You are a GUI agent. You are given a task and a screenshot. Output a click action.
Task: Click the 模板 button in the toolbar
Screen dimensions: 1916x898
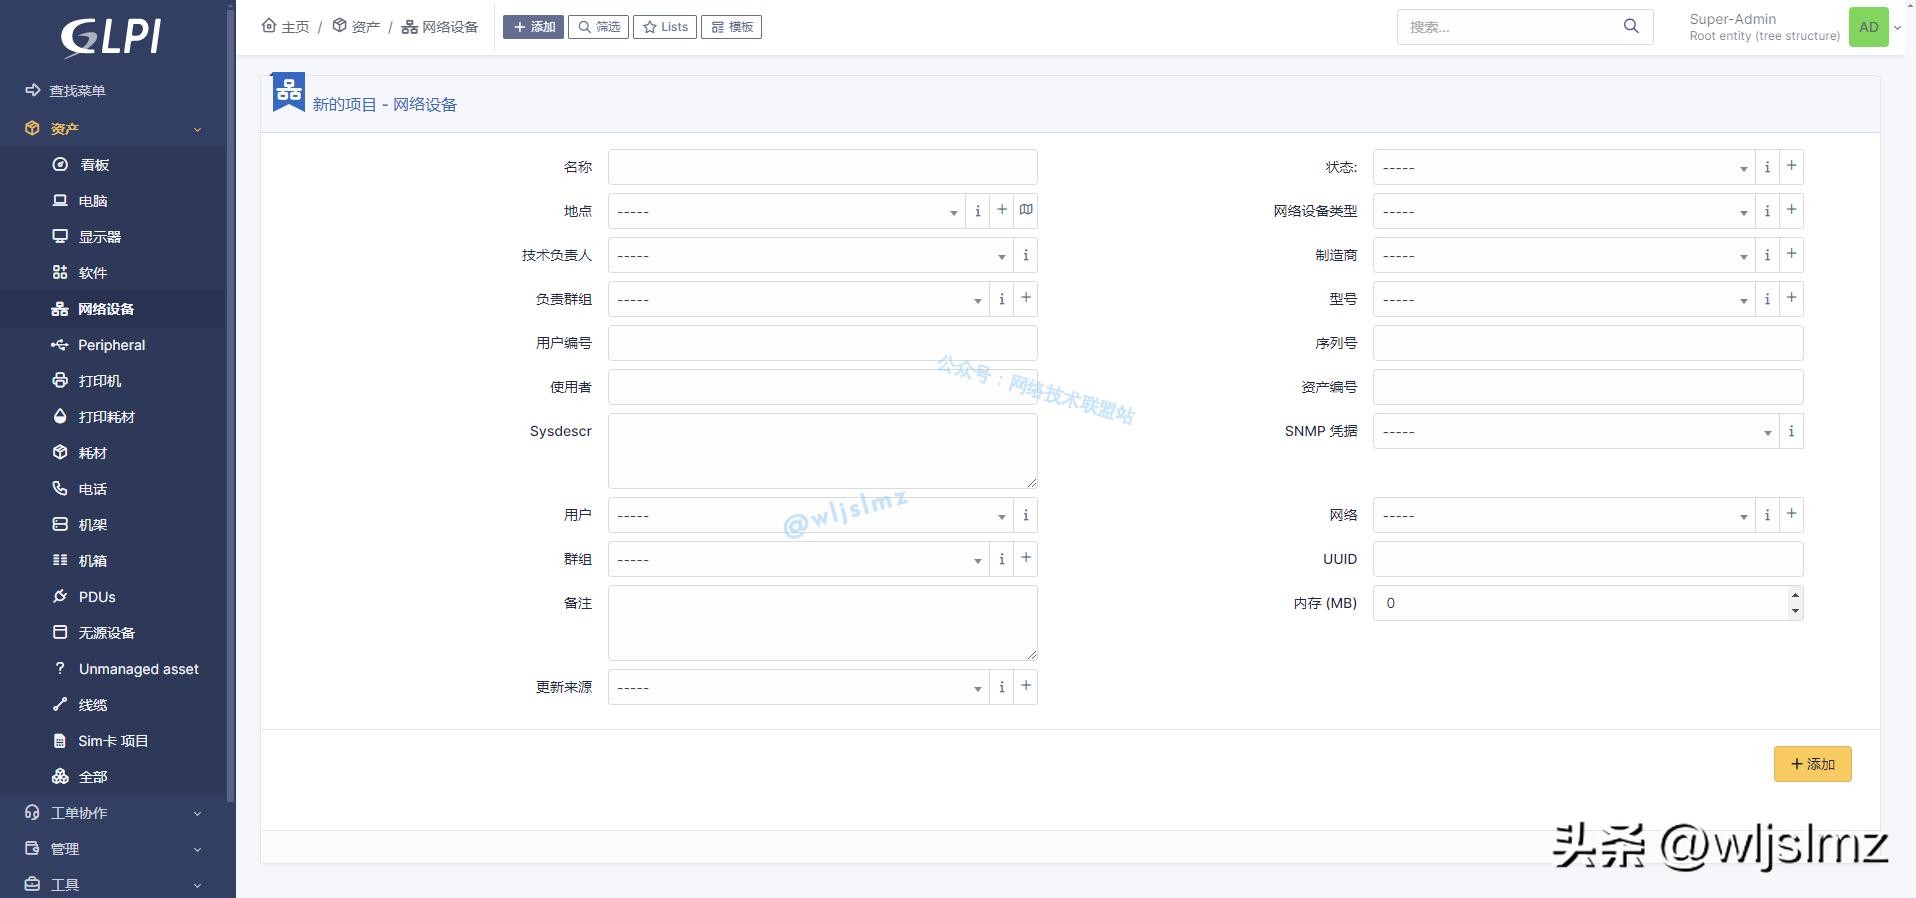point(731,27)
